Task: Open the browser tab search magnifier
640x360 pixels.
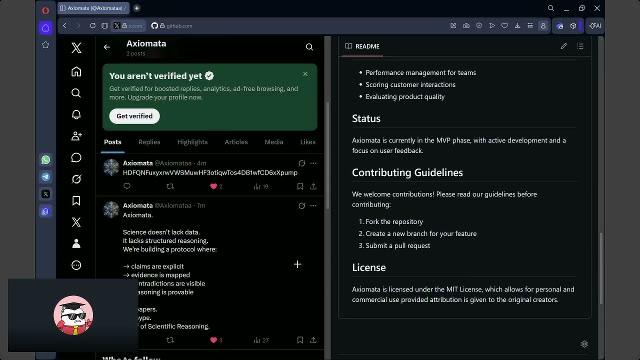Action: [x=551, y=8]
